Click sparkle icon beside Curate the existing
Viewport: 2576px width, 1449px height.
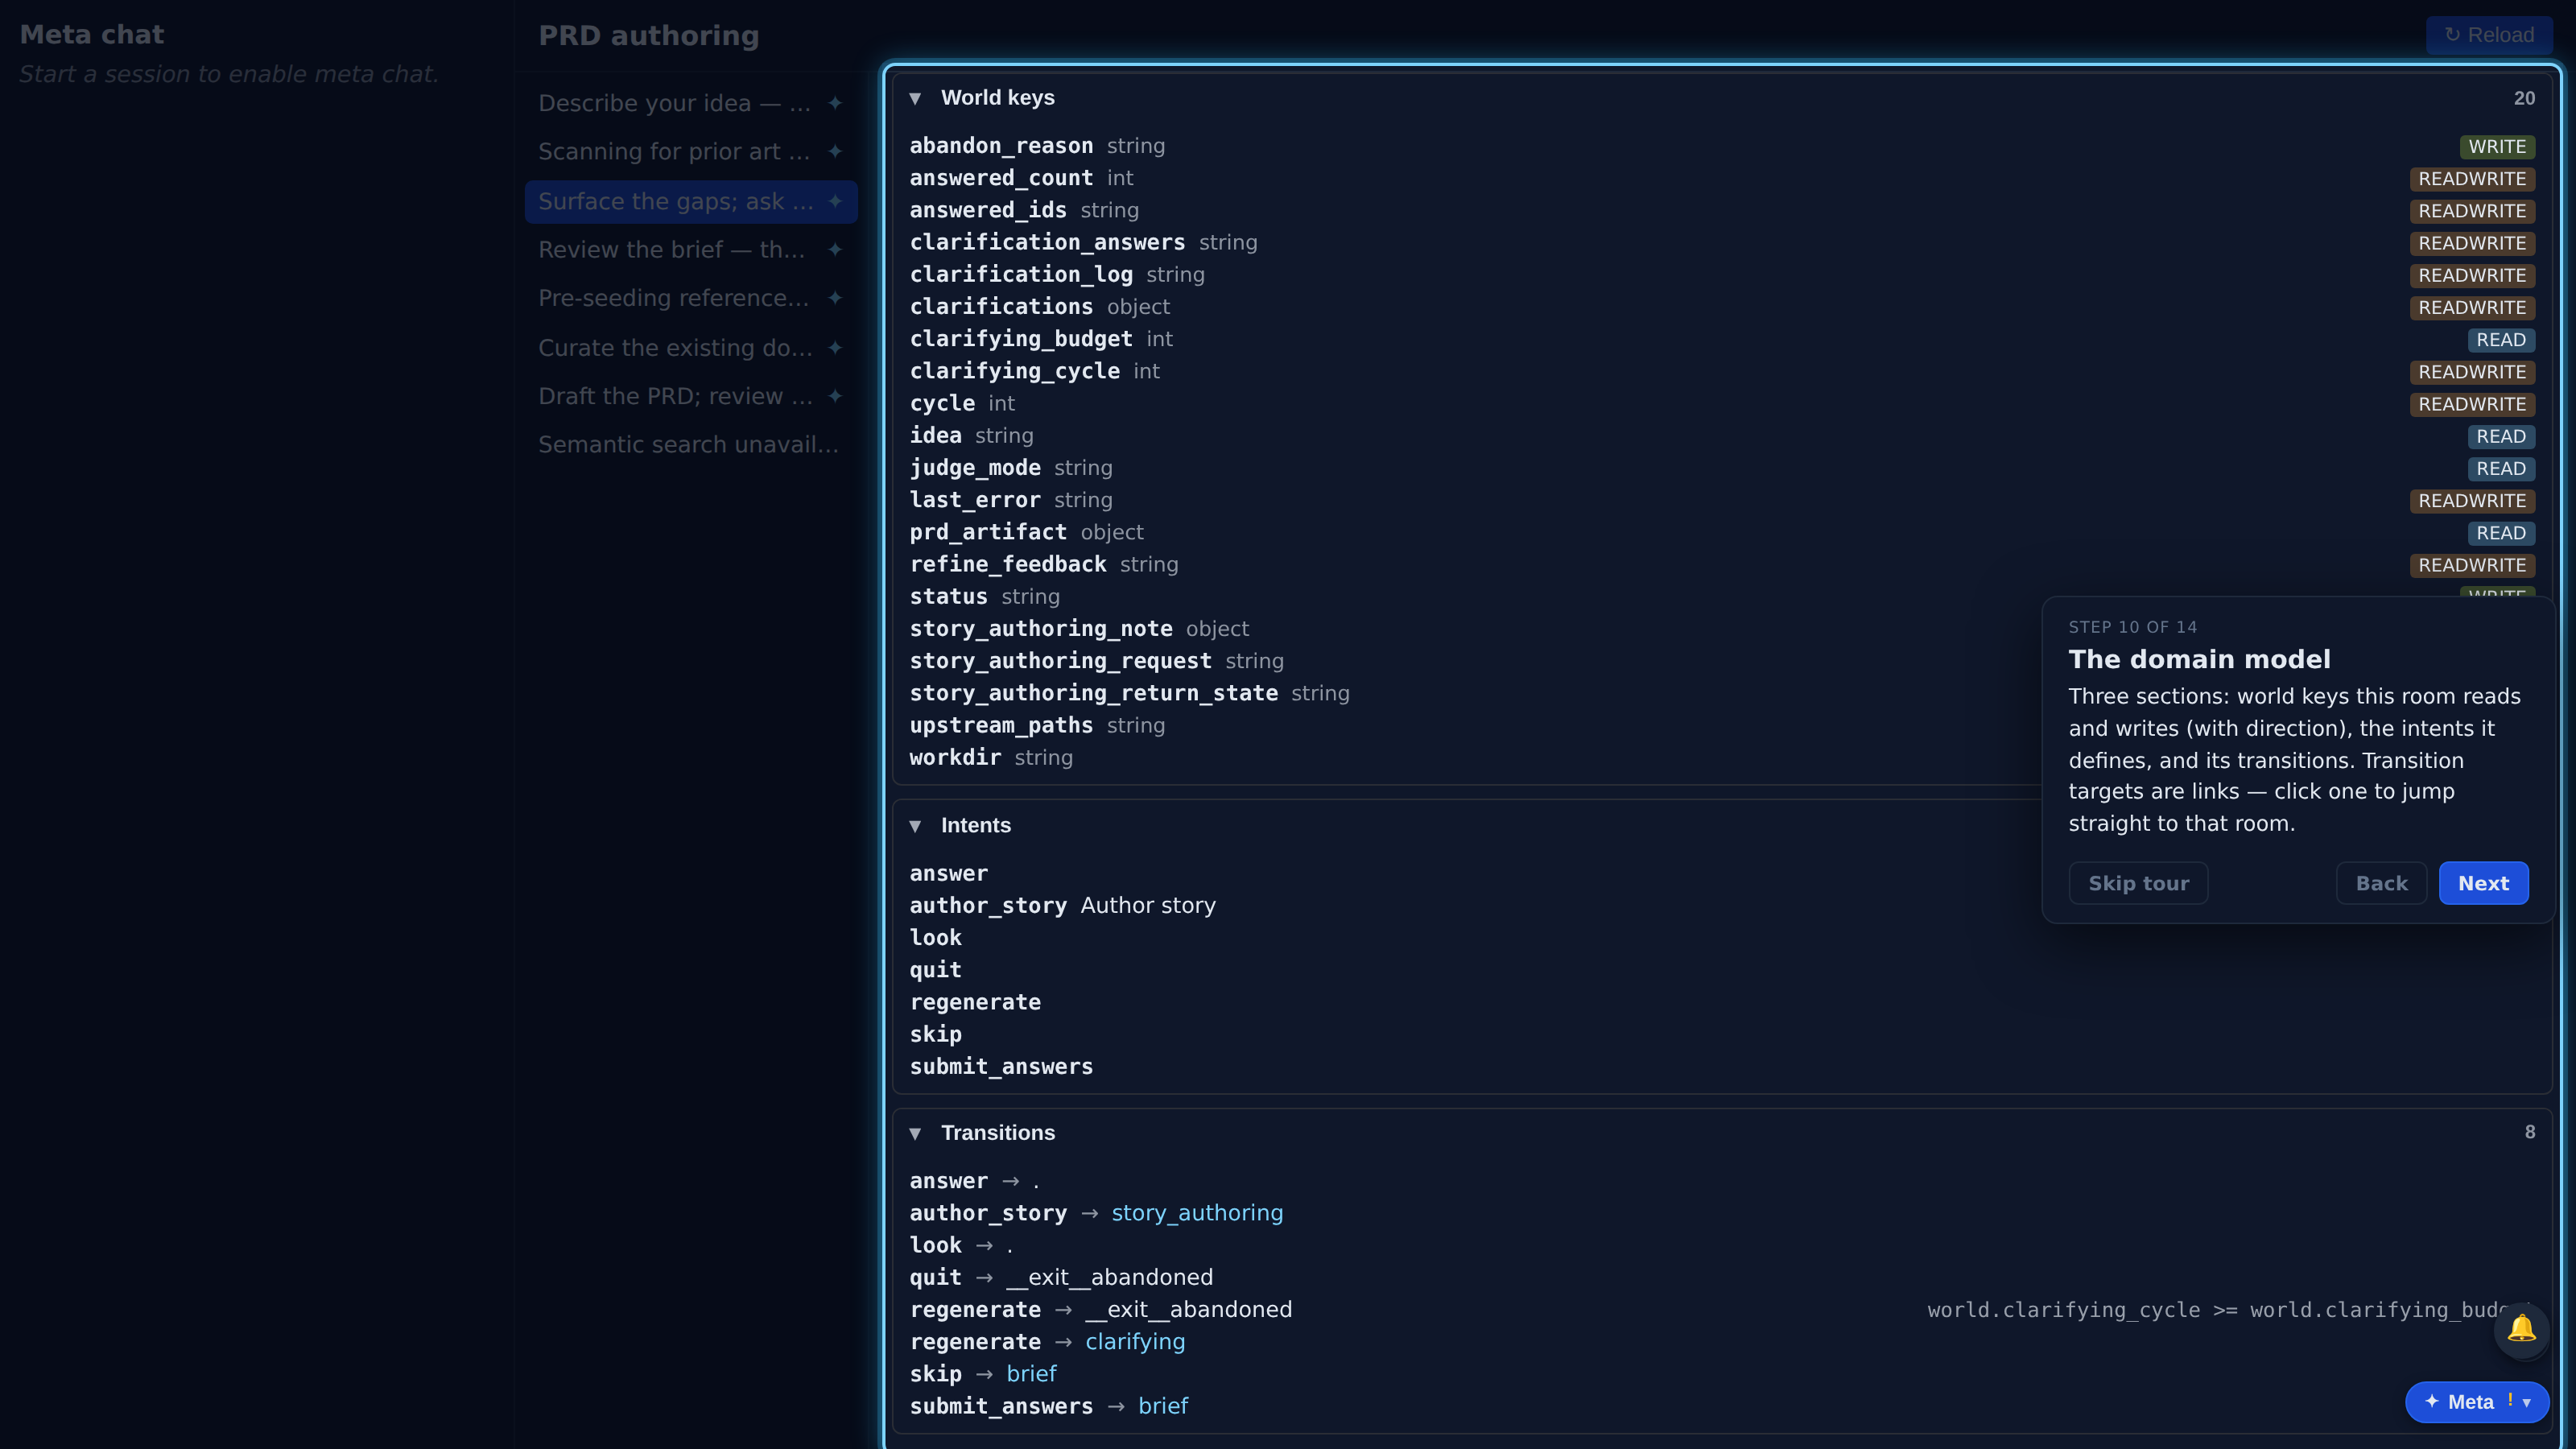[835, 347]
